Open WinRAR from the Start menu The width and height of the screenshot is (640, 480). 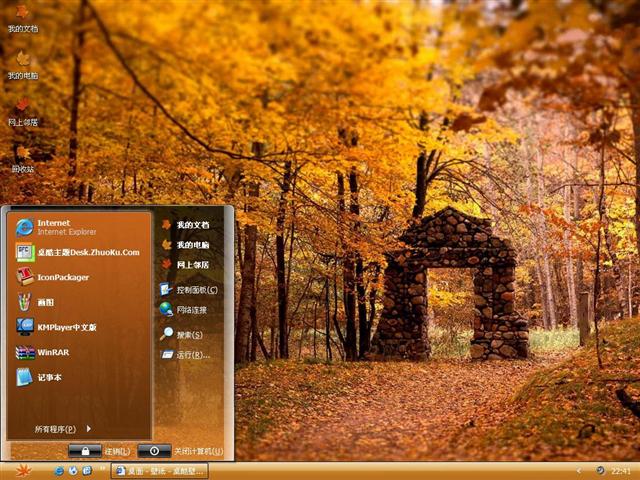click(52, 352)
